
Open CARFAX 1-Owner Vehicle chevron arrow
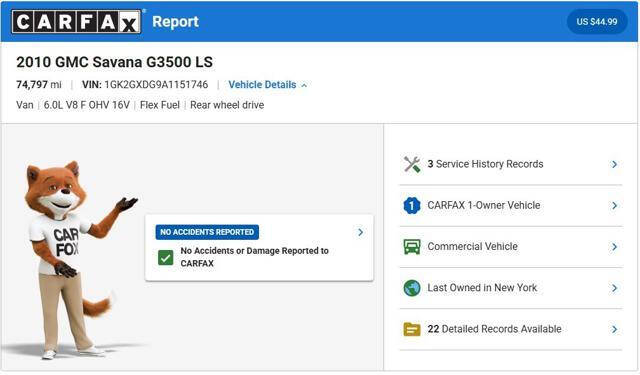[x=614, y=206]
